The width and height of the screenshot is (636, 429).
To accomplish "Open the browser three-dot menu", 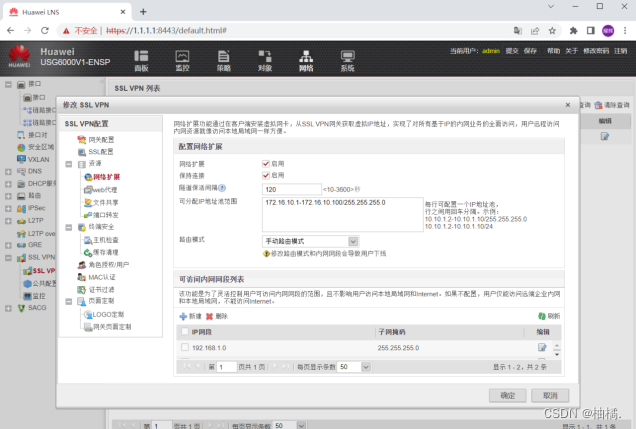I will [x=625, y=31].
